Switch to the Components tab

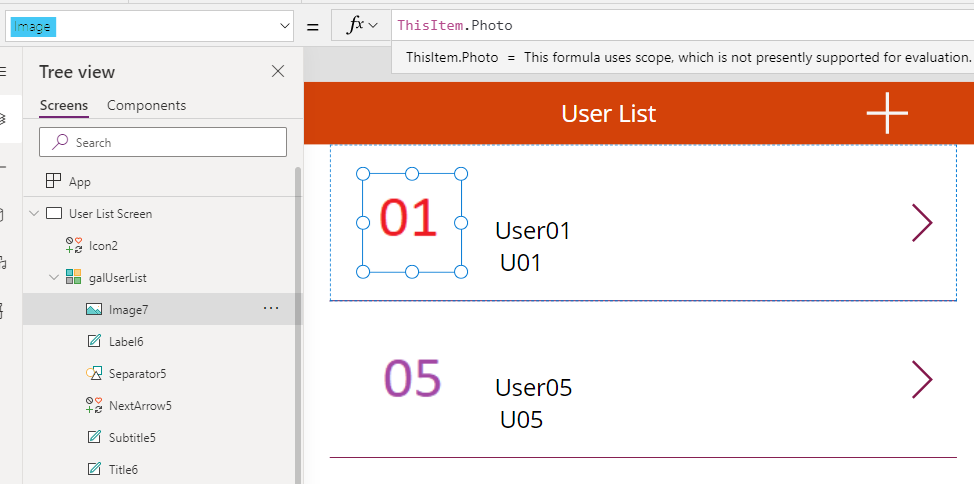[146, 105]
